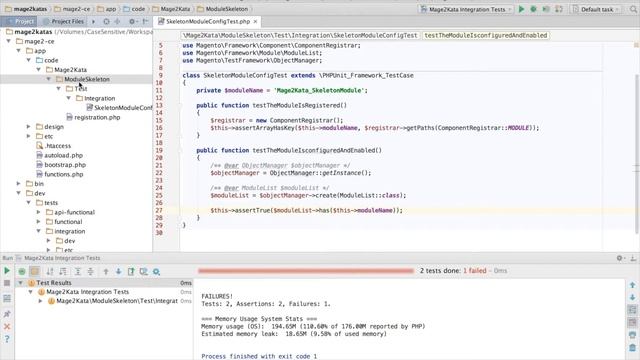Clear console output with trash icon
Screen dimensions: 640x360
coord(632,347)
